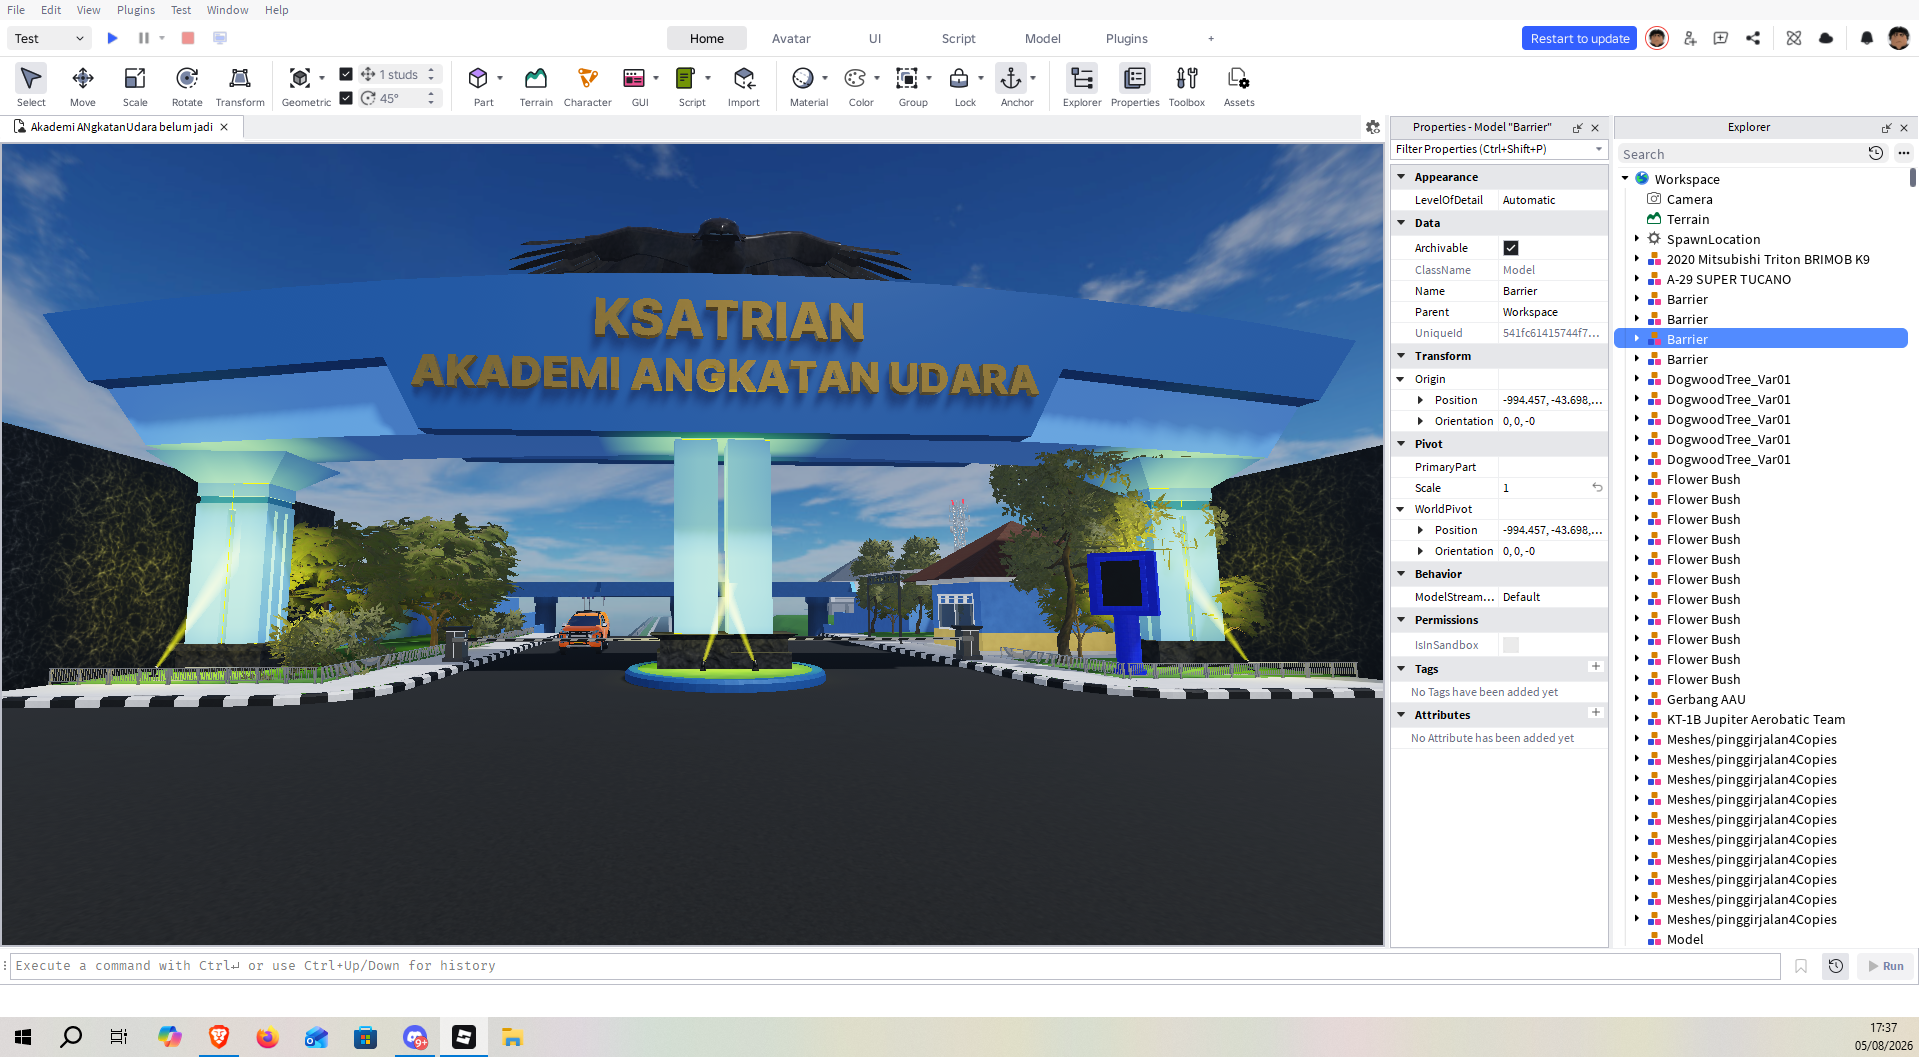
Task: Choose the Scale tool
Action: tap(135, 86)
